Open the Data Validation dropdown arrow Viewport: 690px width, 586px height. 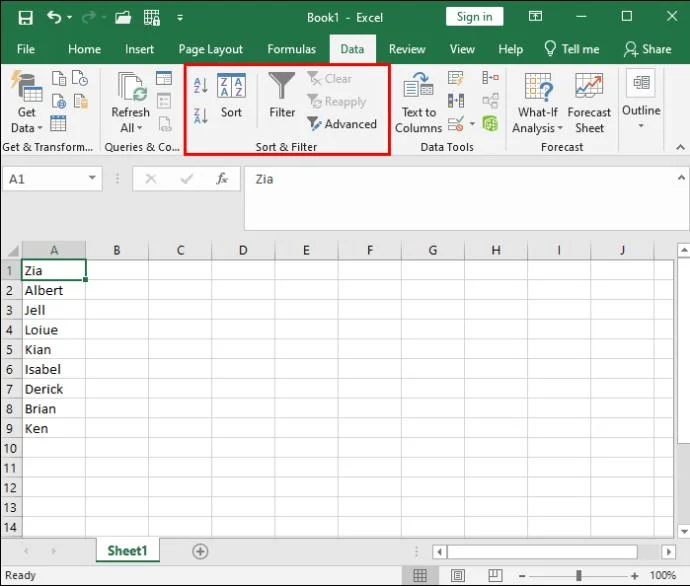[472, 124]
